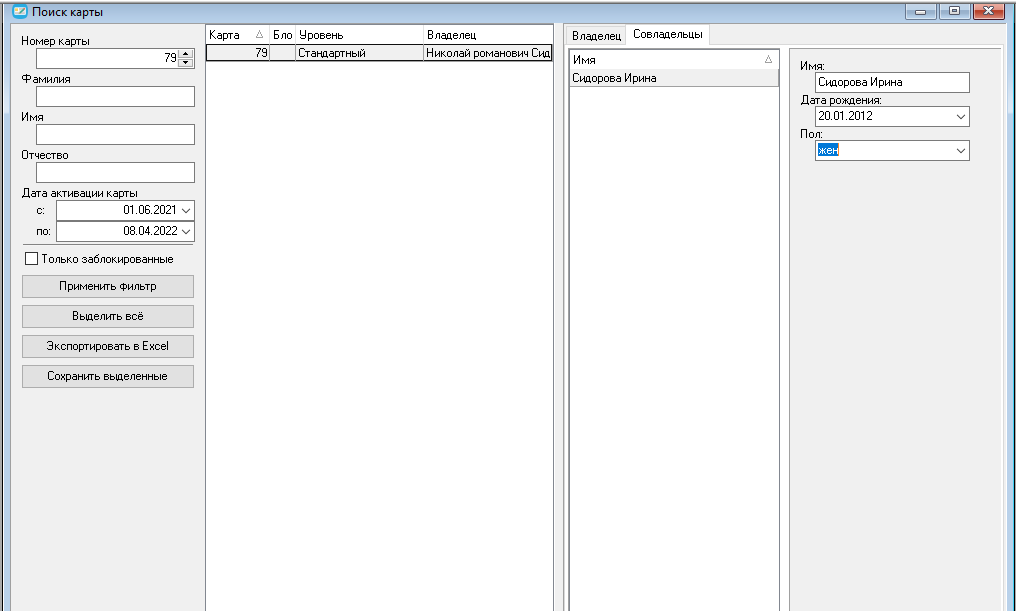Screen dimensions: 1016x611
Task: Focus the Номер карты input field
Action: click(108, 58)
